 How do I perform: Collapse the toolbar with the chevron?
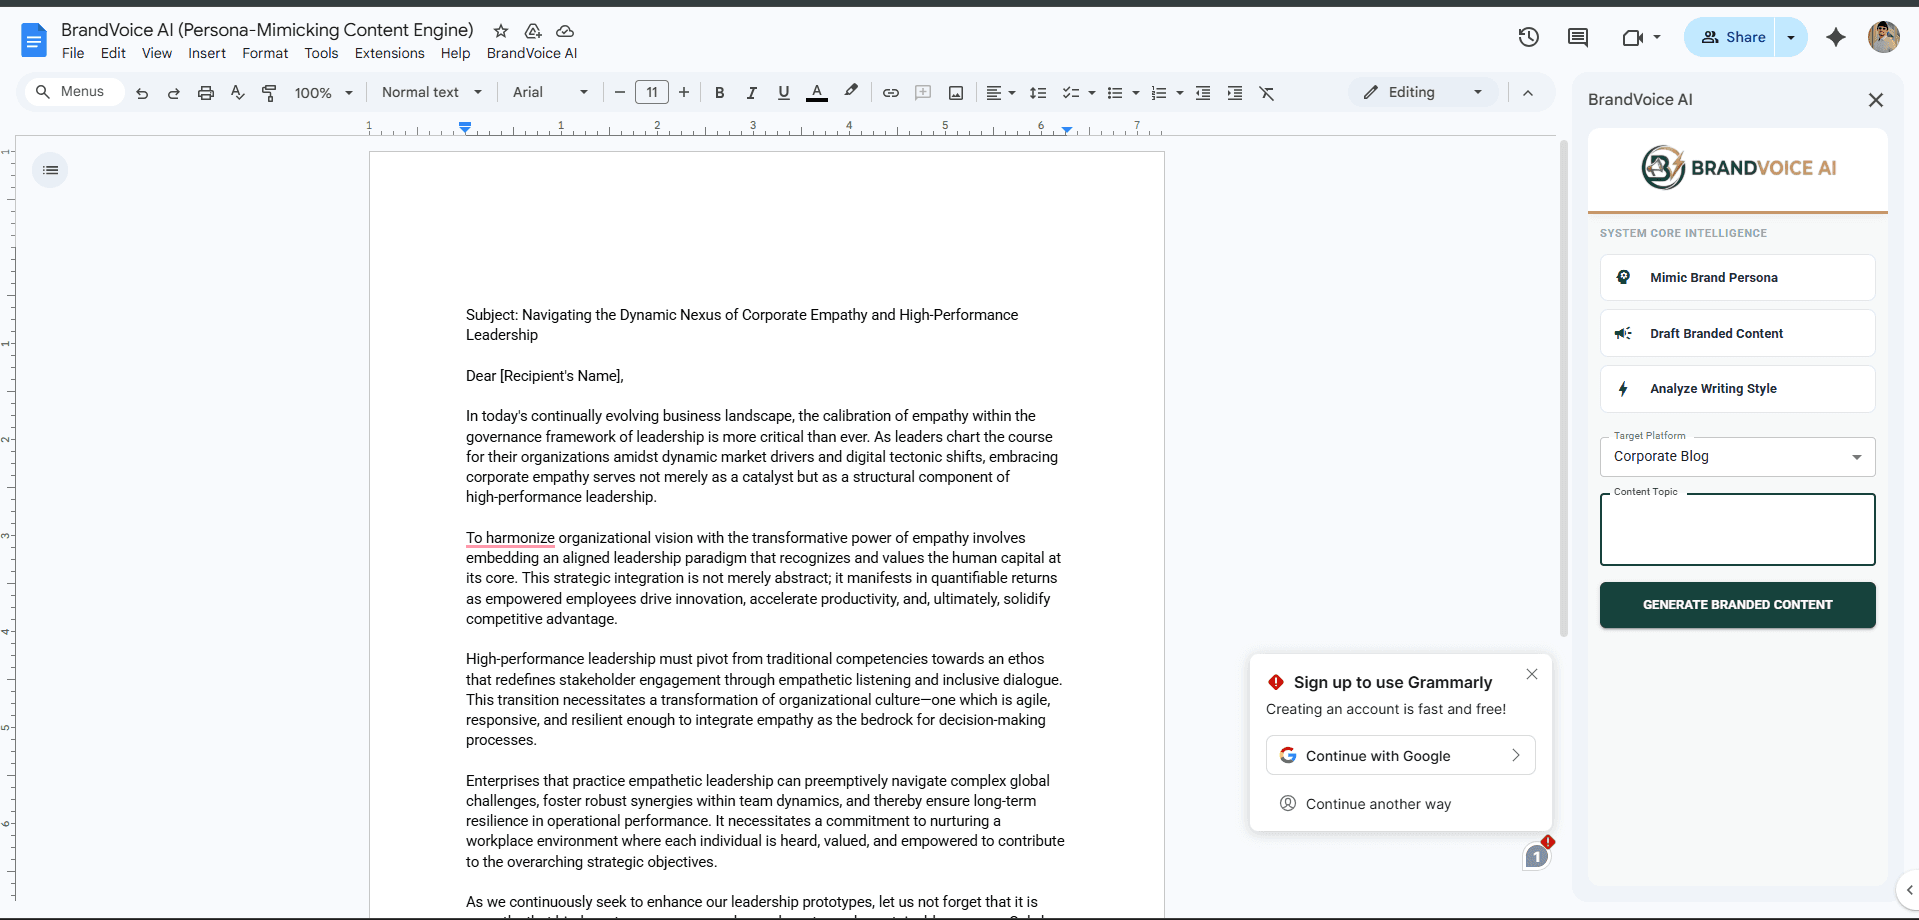1528,93
